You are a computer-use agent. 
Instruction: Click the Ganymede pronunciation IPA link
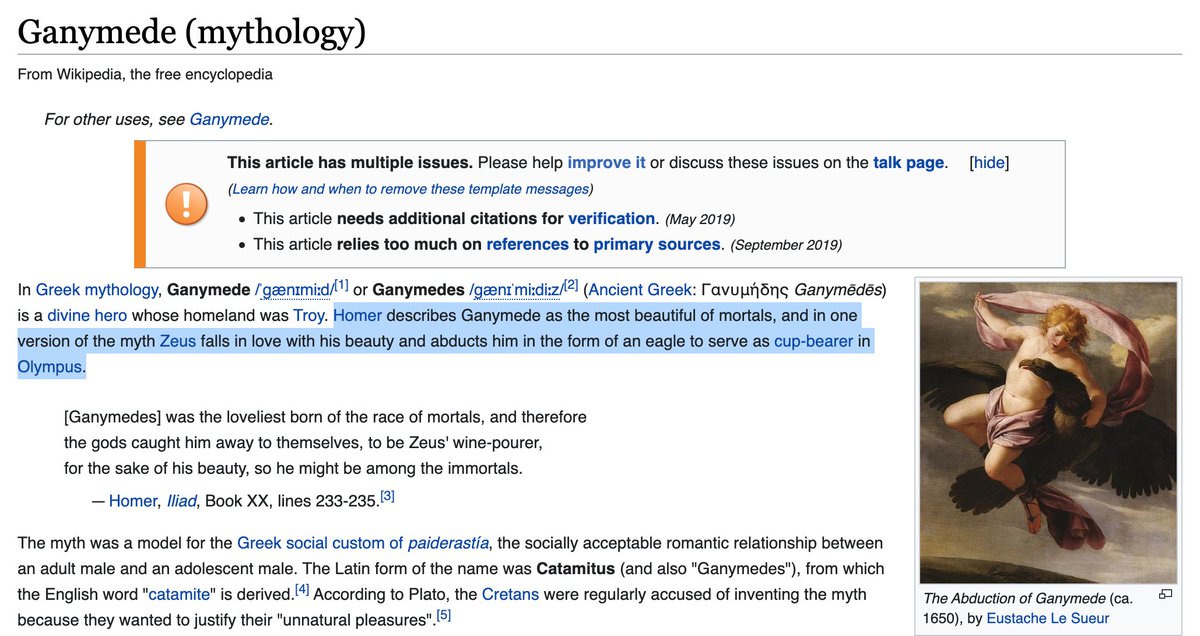(x=295, y=290)
